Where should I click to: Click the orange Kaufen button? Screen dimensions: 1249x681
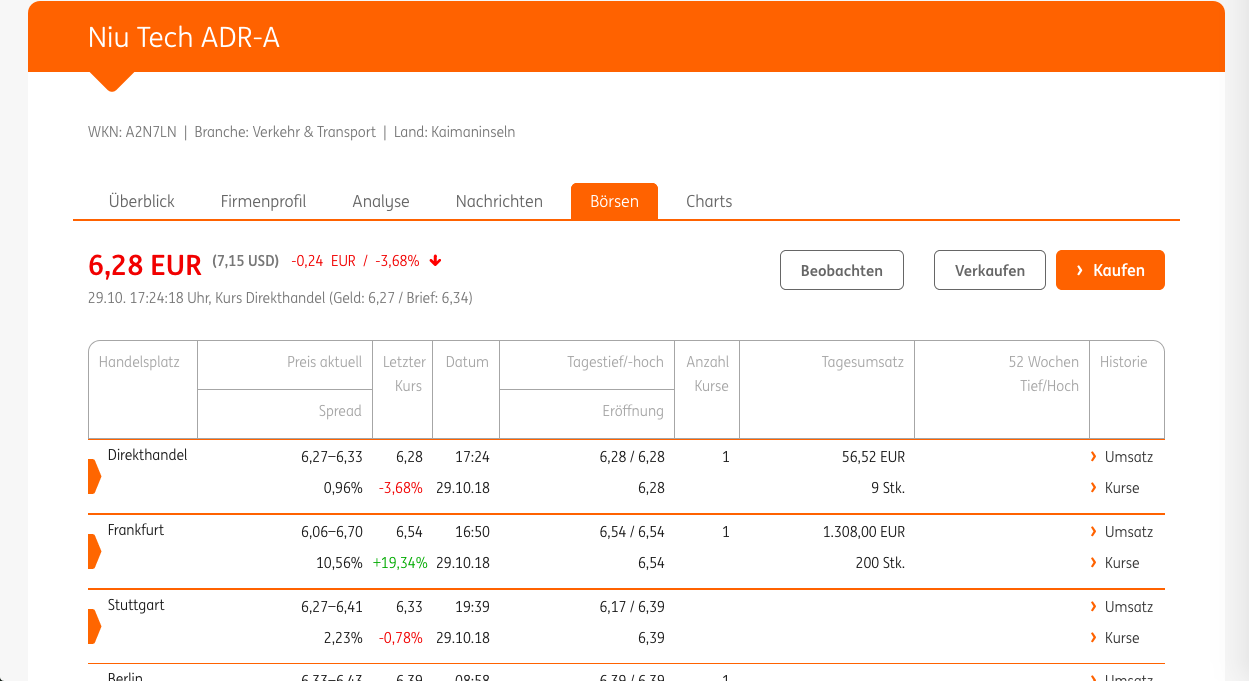coord(1110,270)
